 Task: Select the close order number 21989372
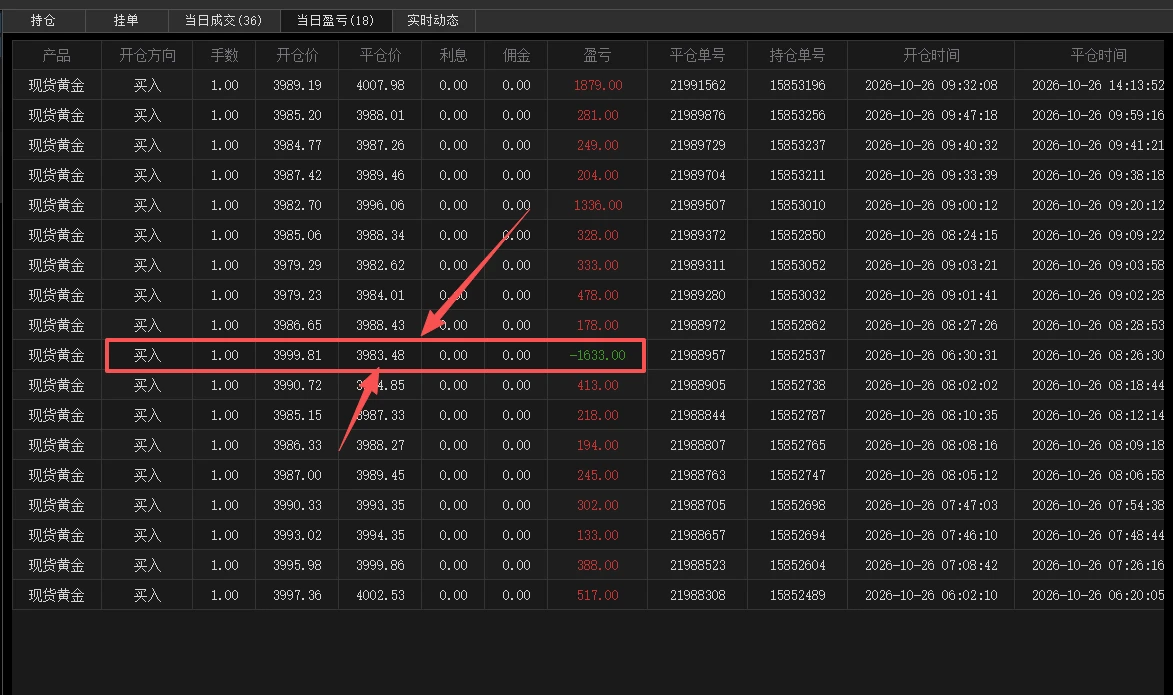[698, 235]
